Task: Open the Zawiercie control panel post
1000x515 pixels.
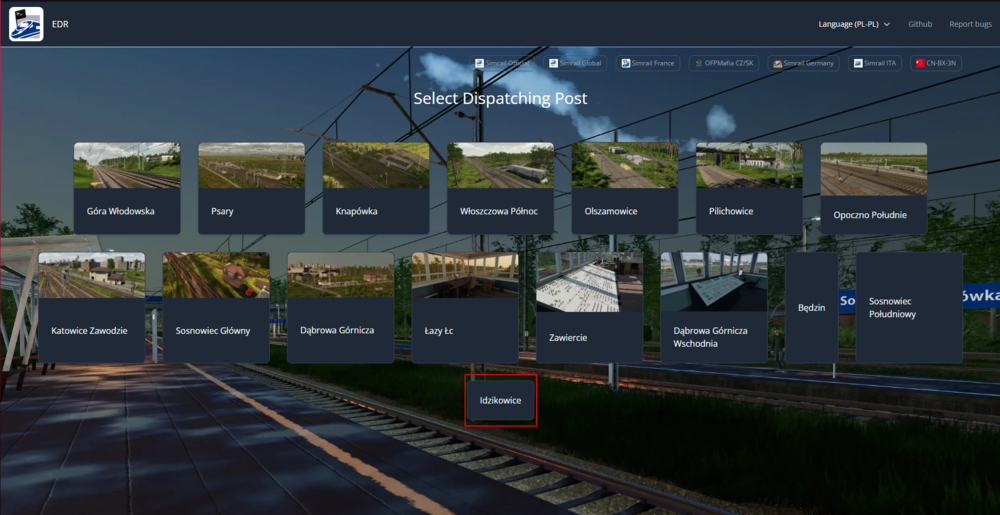Action: (x=589, y=307)
